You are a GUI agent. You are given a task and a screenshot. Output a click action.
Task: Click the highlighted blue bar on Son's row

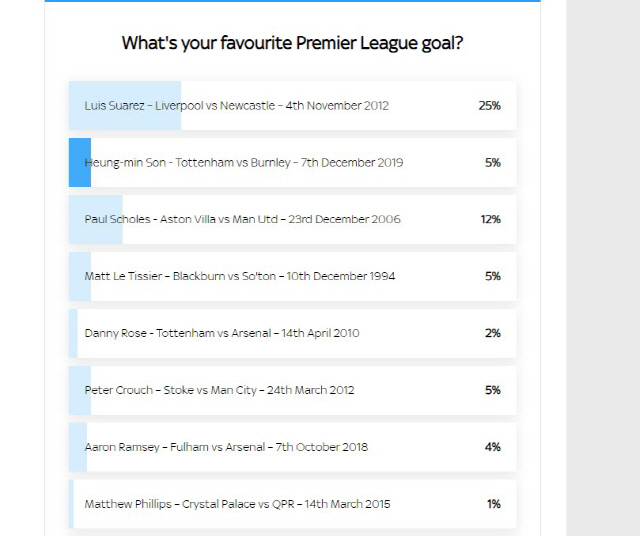click(80, 162)
